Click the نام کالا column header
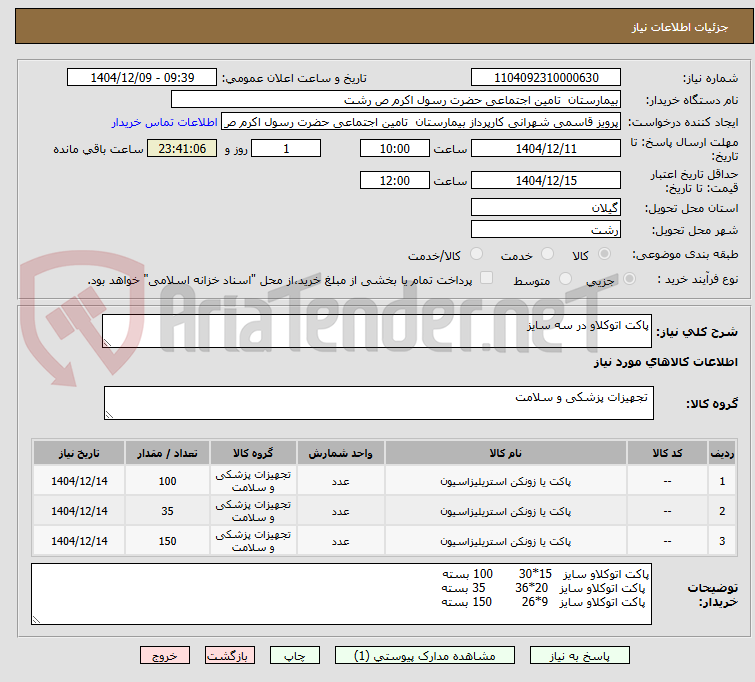The height and width of the screenshot is (682, 755). point(506,453)
